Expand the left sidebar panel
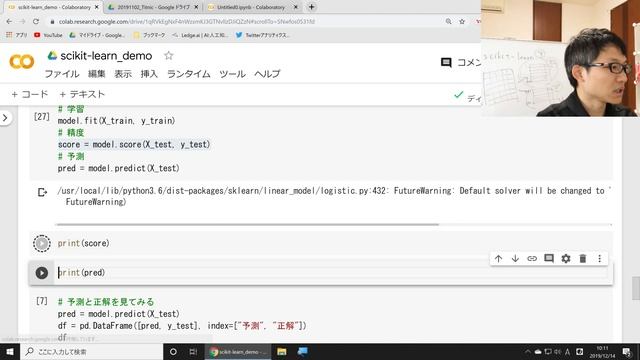Screen dimensions: 640x360 pos(5,118)
